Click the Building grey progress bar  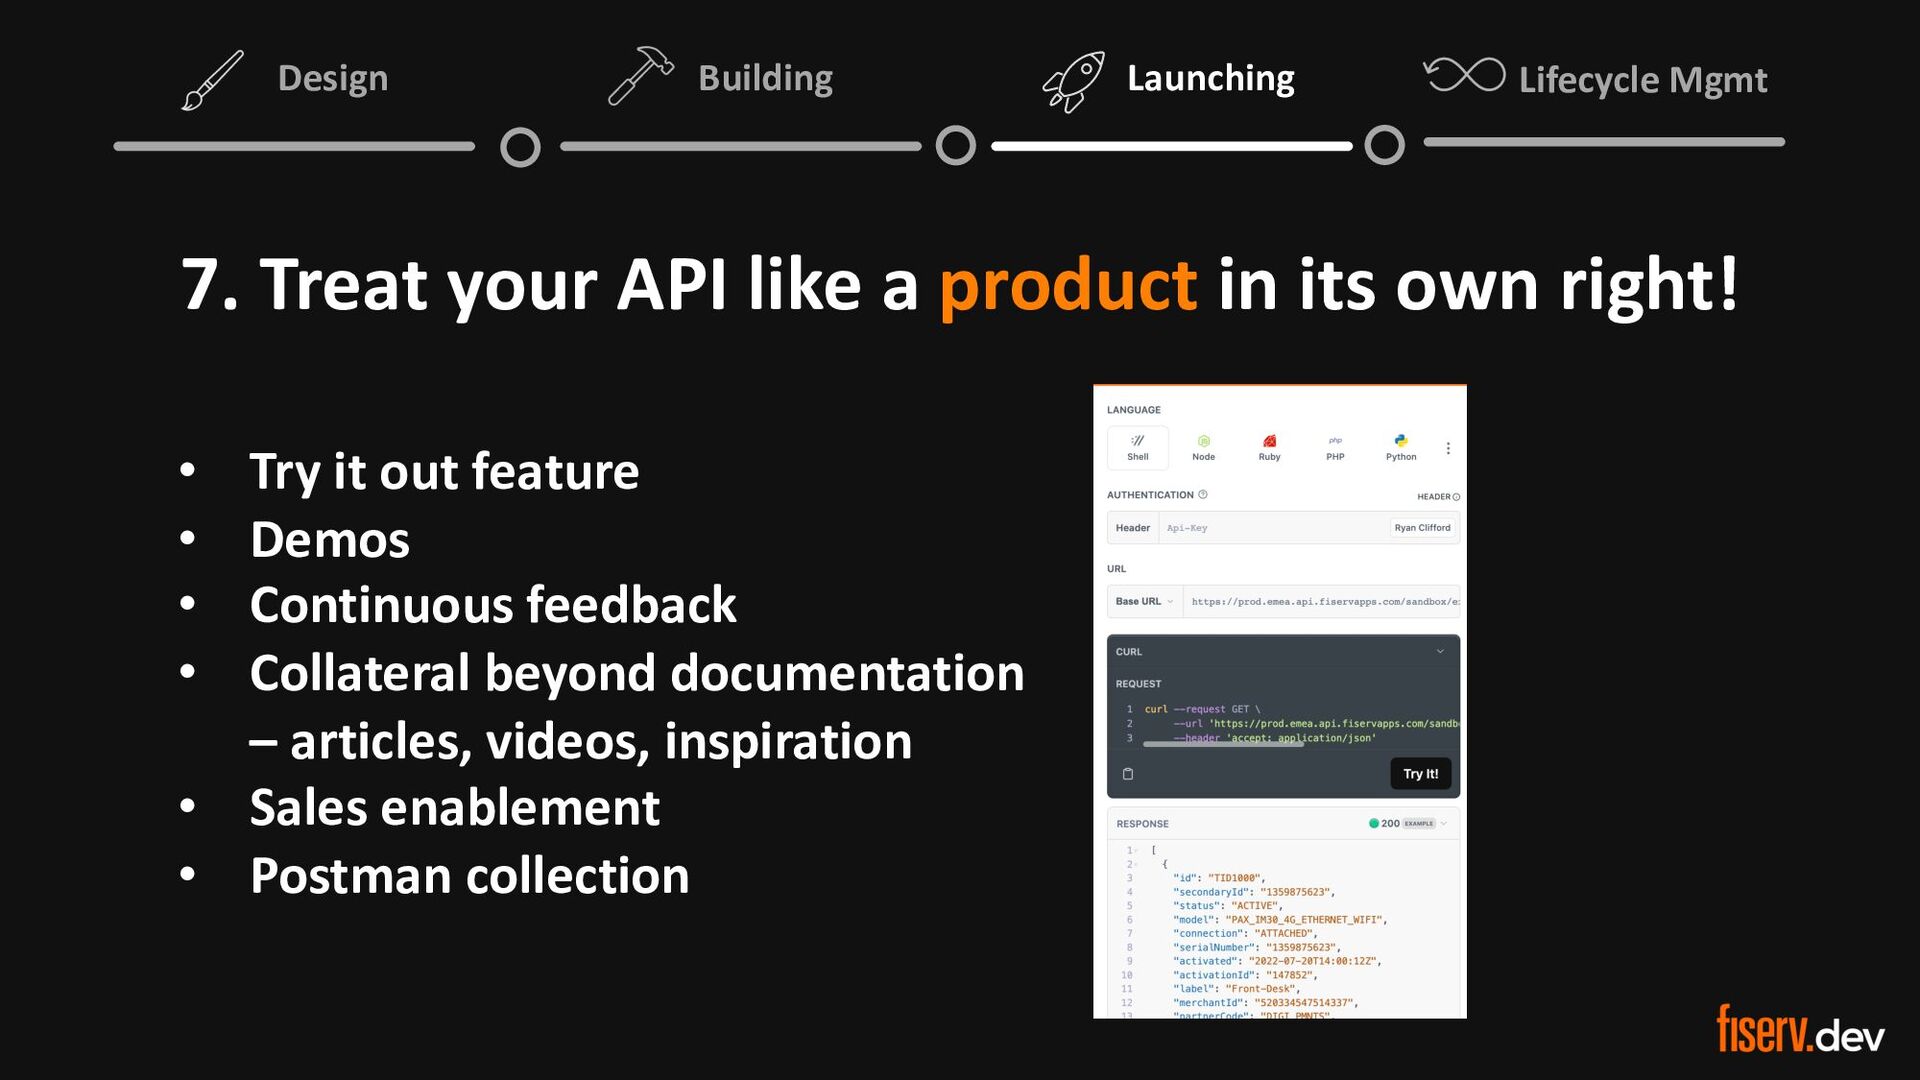tap(740, 146)
